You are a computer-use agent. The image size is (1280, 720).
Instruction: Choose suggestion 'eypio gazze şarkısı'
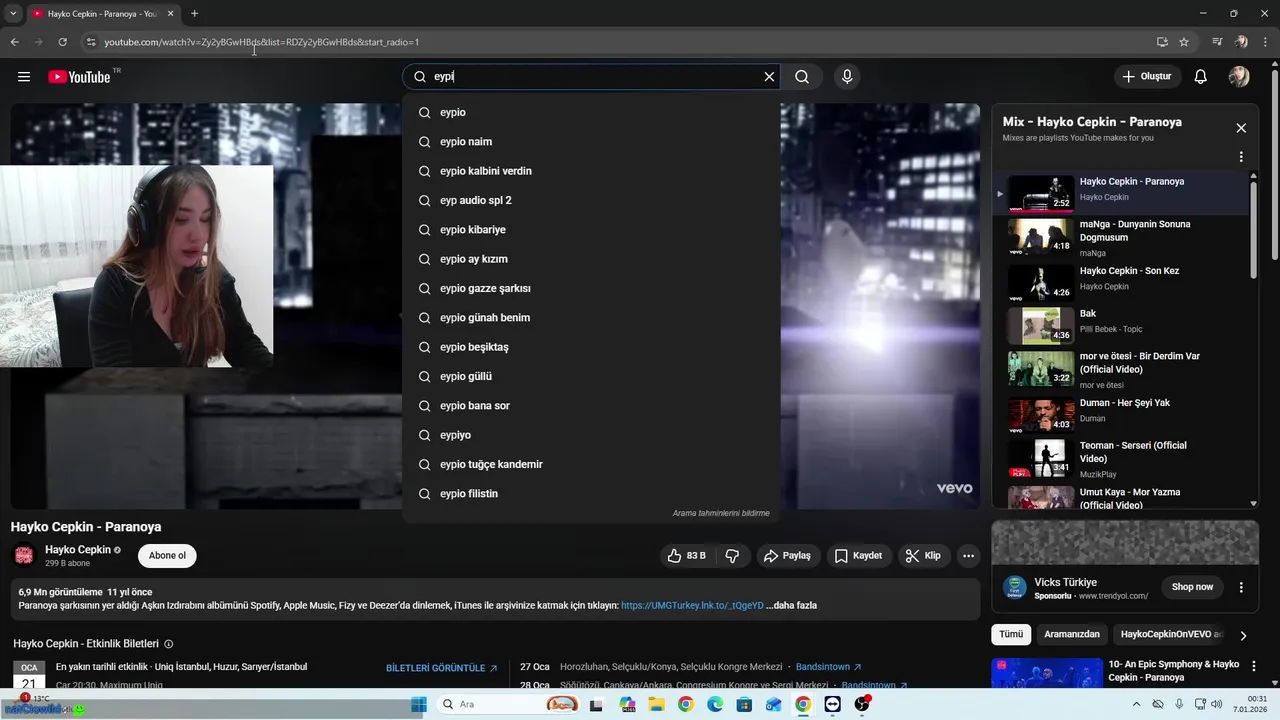(591, 288)
